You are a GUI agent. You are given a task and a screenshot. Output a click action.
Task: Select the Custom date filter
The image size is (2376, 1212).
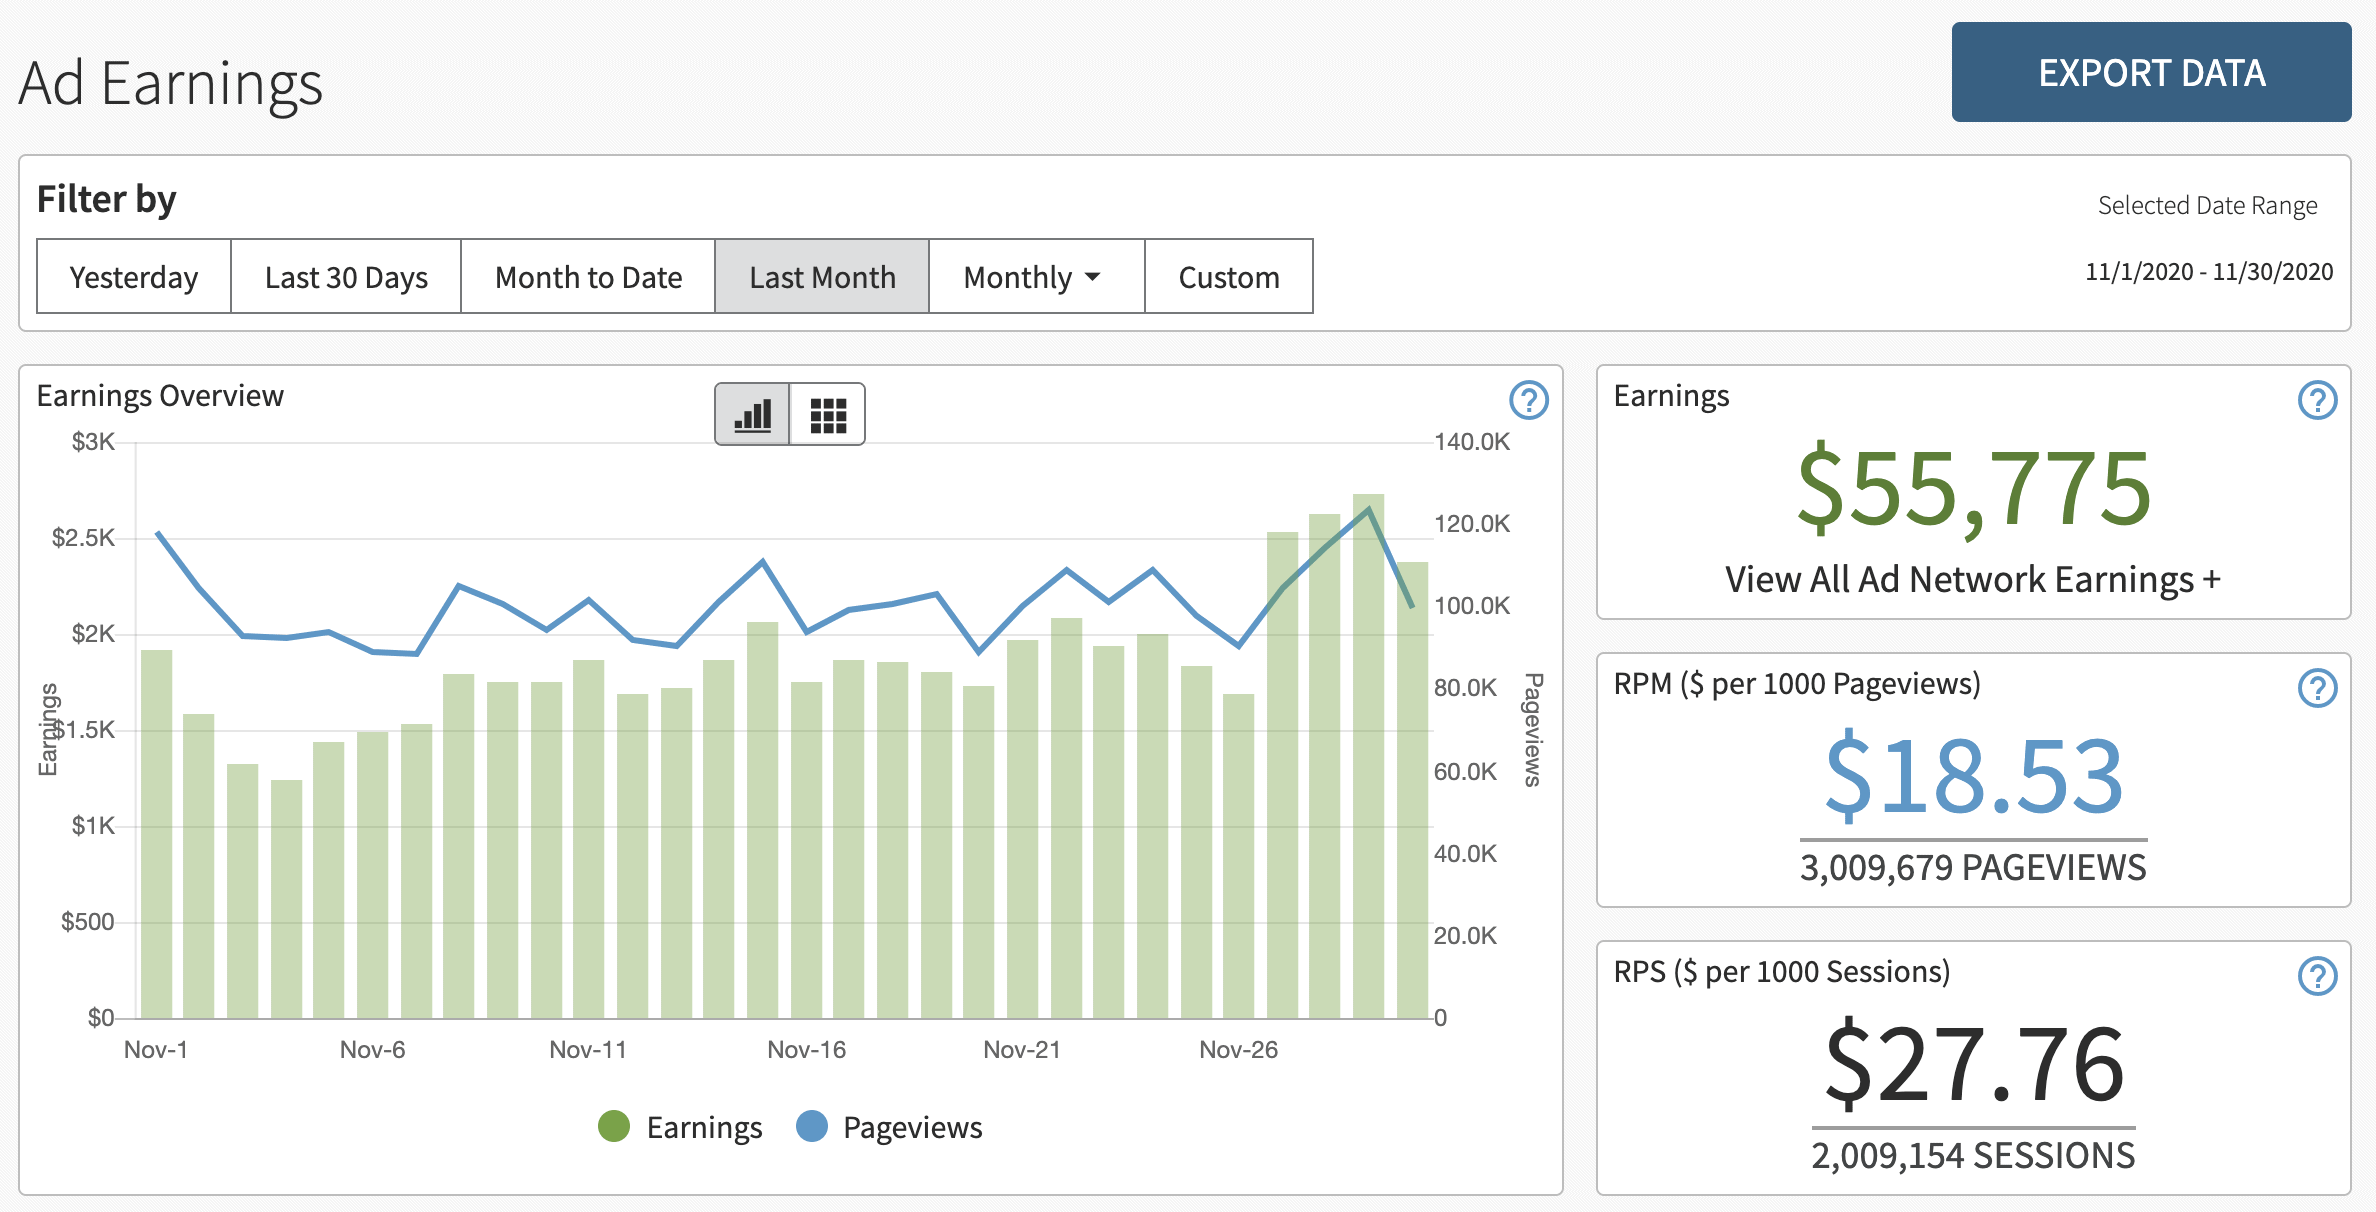pyautogui.click(x=1229, y=276)
